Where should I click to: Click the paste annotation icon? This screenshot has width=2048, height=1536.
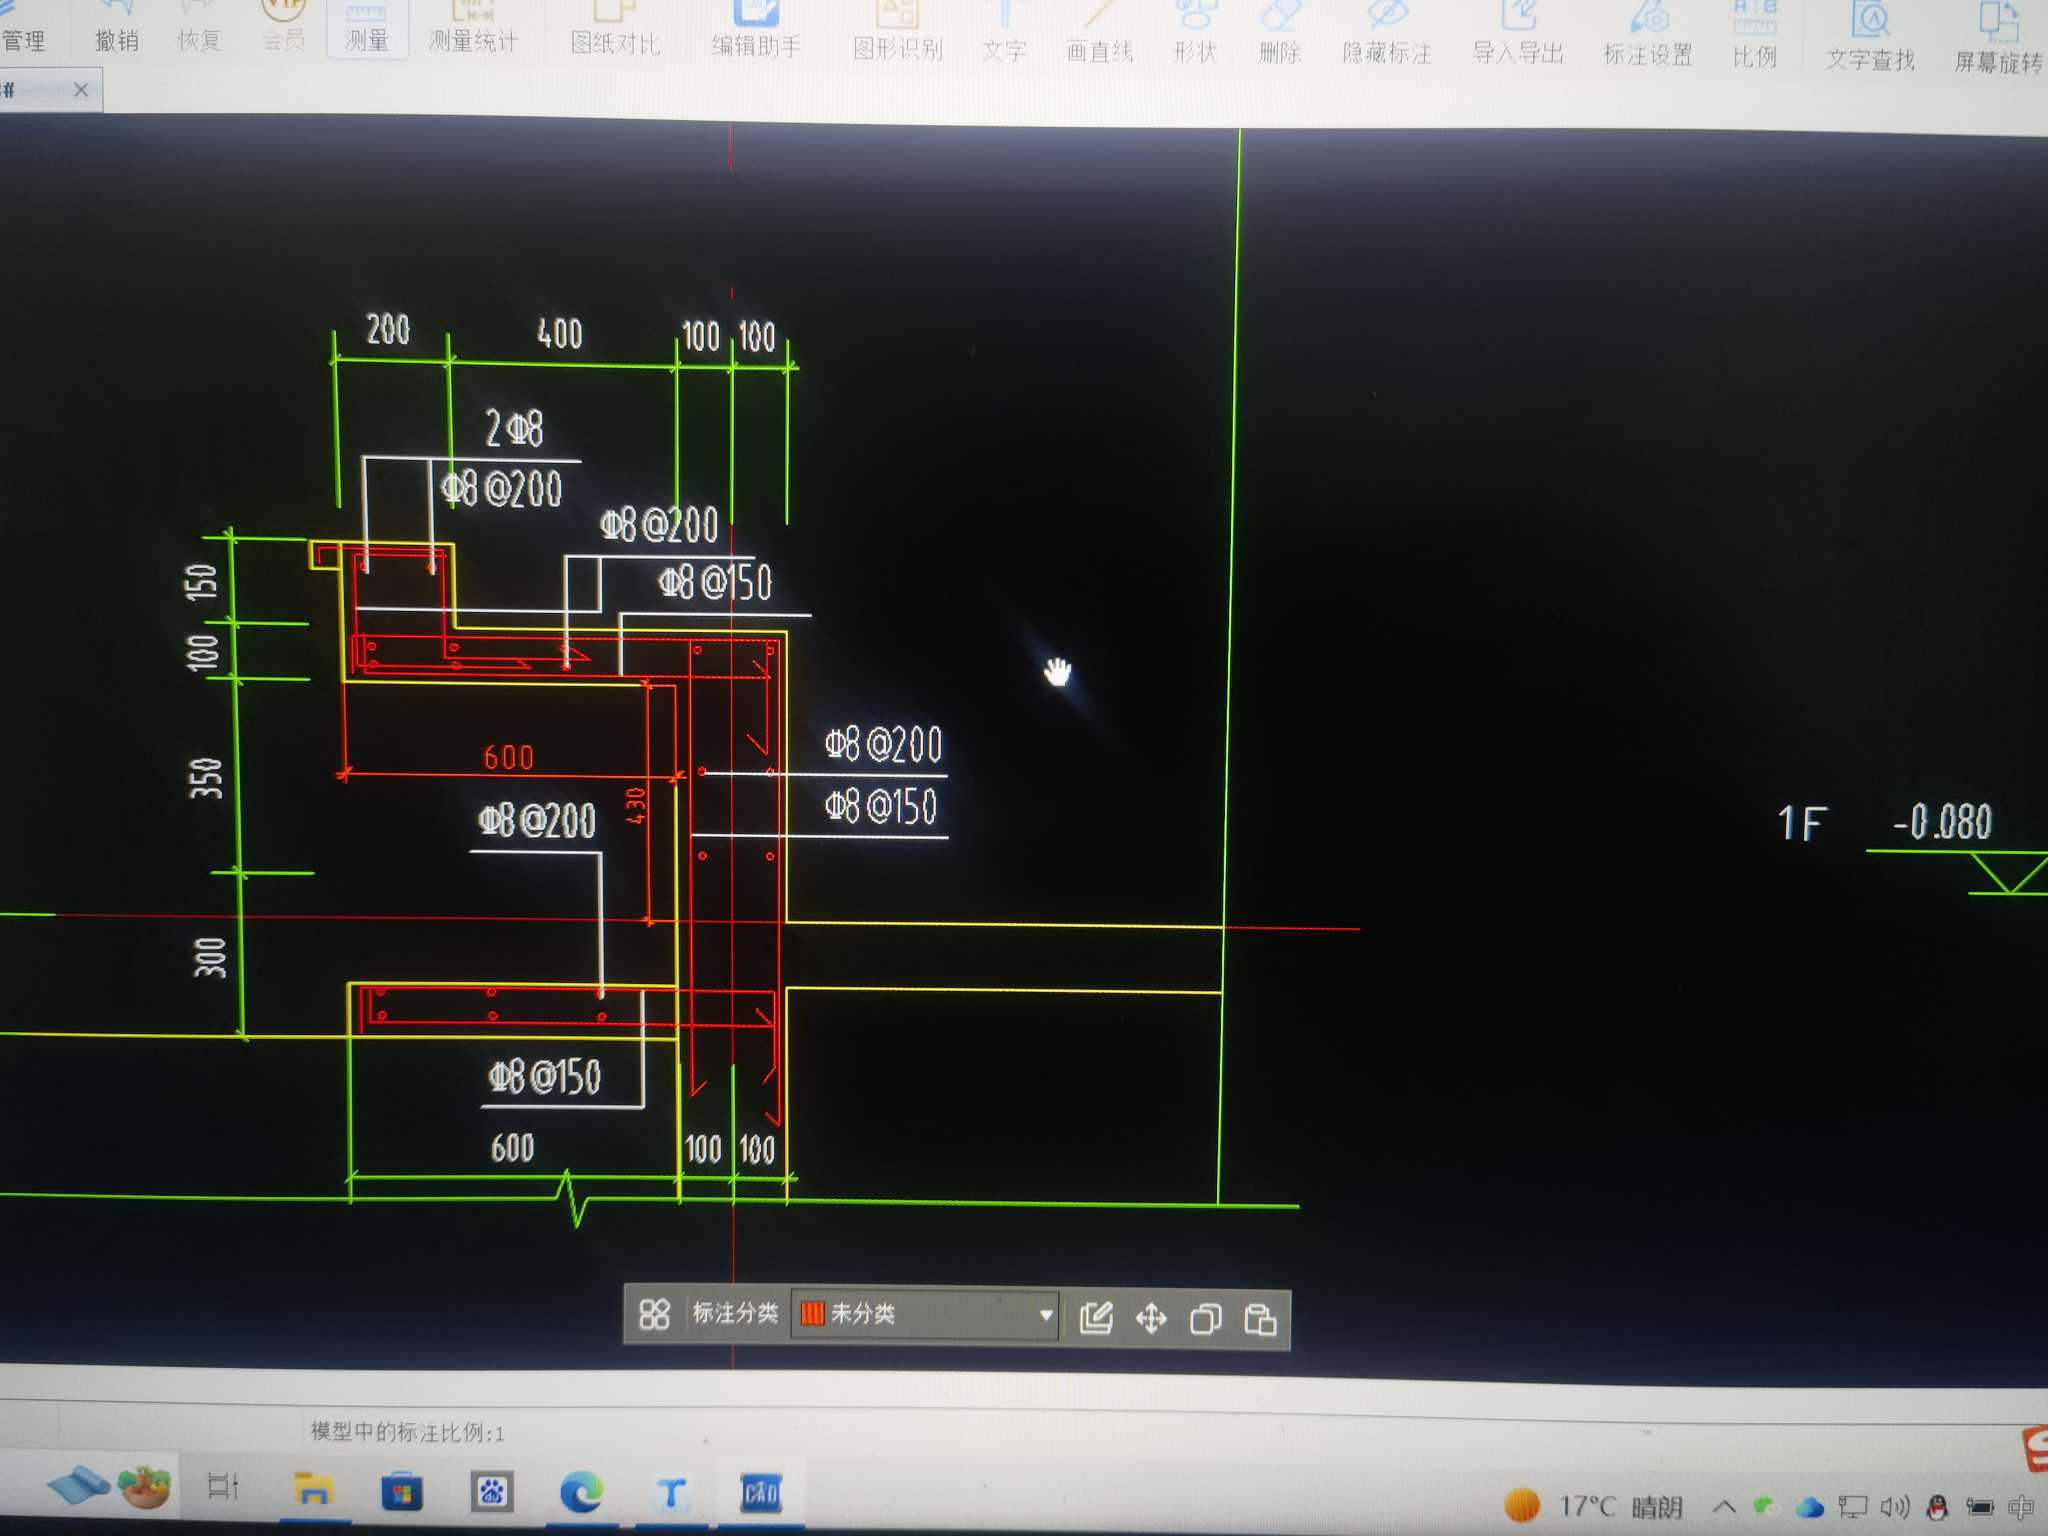click(x=1260, y=1320)
